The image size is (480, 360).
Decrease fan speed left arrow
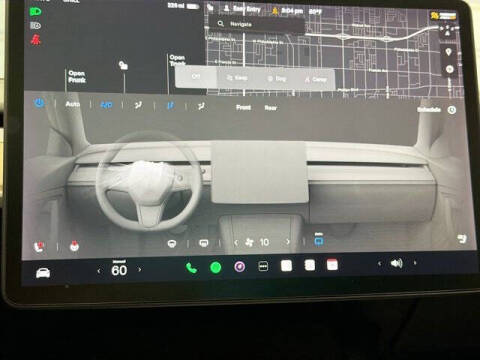point(236,243)
